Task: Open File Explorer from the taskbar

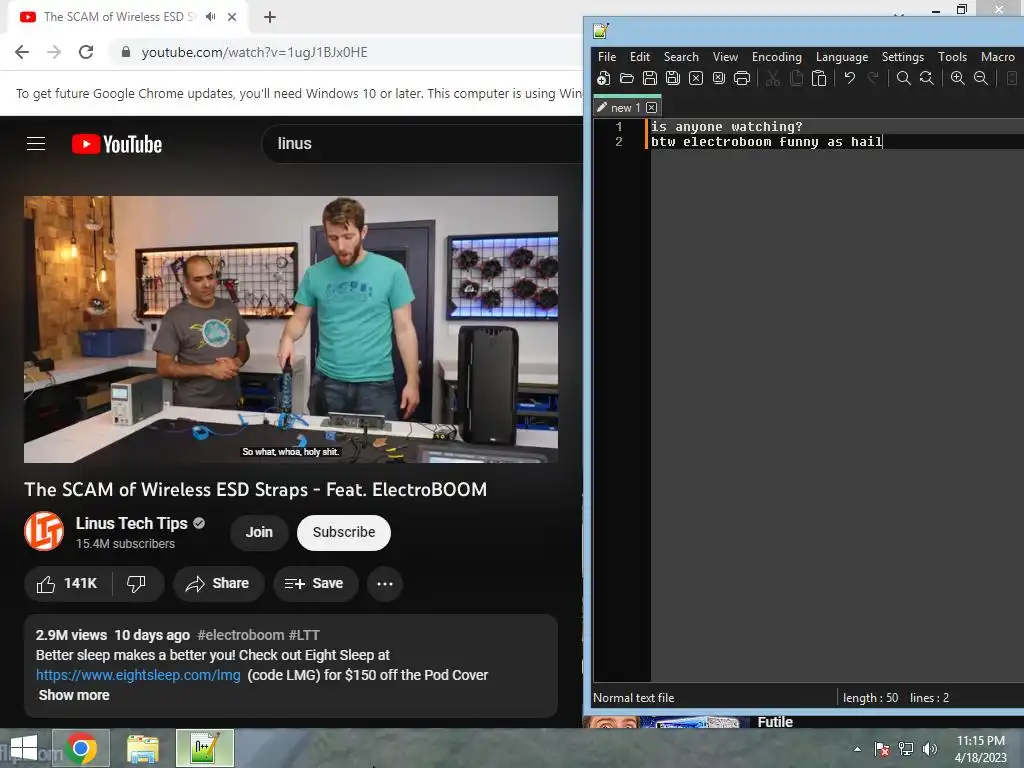Action: (142, 748)
